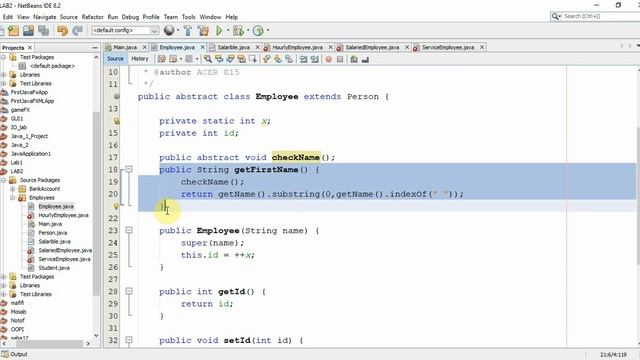The image size is (640, 360).
Task: Switch to Source view
Action: tap(115, 59)
